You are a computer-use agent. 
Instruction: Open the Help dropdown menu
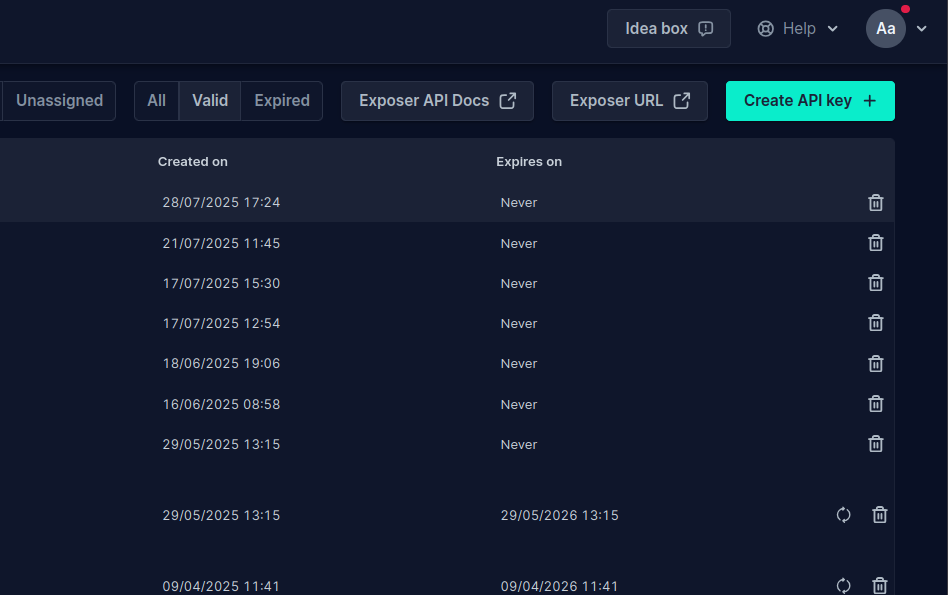point(797,28)
